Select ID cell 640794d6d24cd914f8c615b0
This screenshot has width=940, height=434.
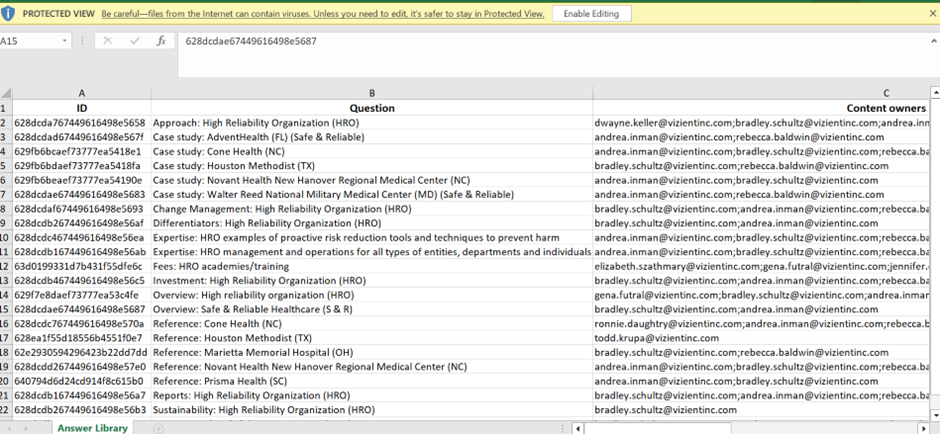point(82,381)
